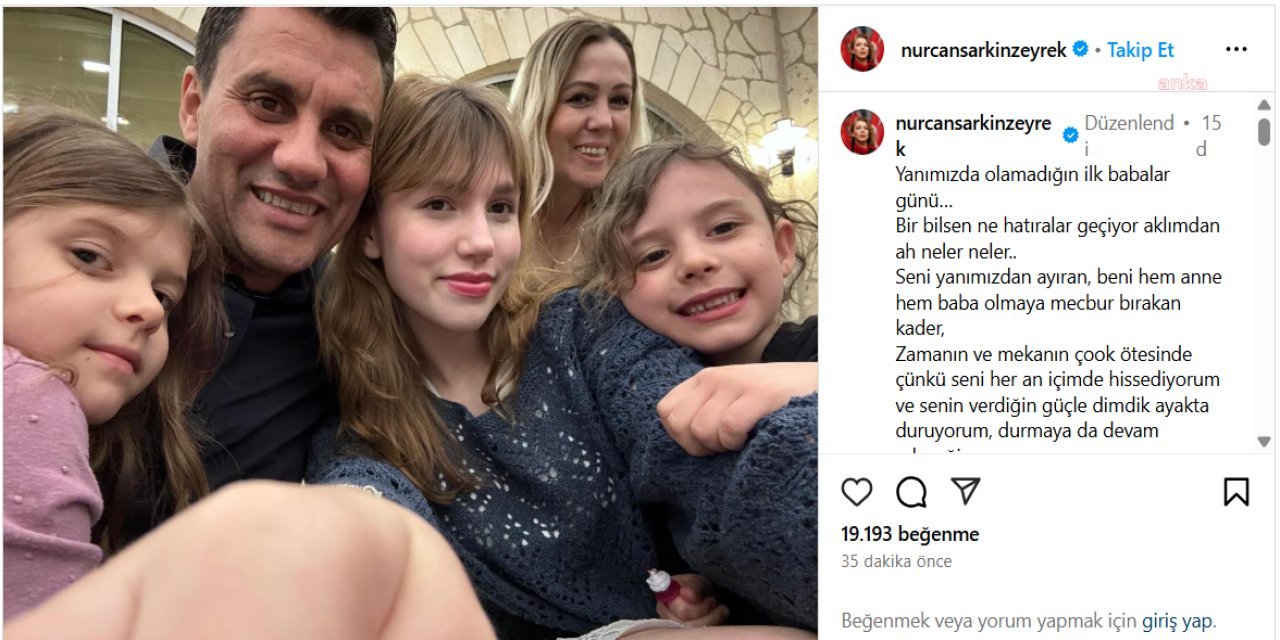Share the post via paper plane icon
The width and height of the screenshot is (1280, 640).
click(x=965, y=491)
